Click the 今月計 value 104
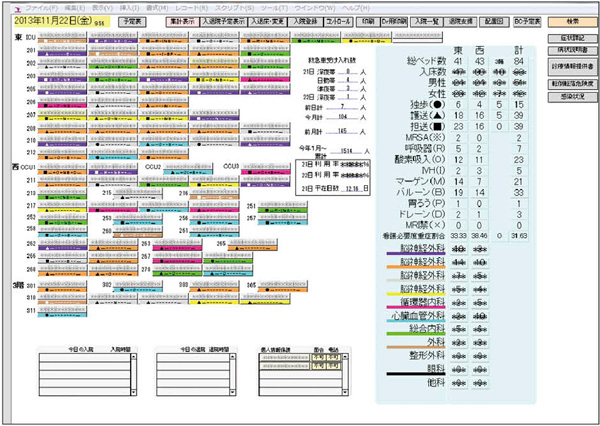 (x=342, y=116)
